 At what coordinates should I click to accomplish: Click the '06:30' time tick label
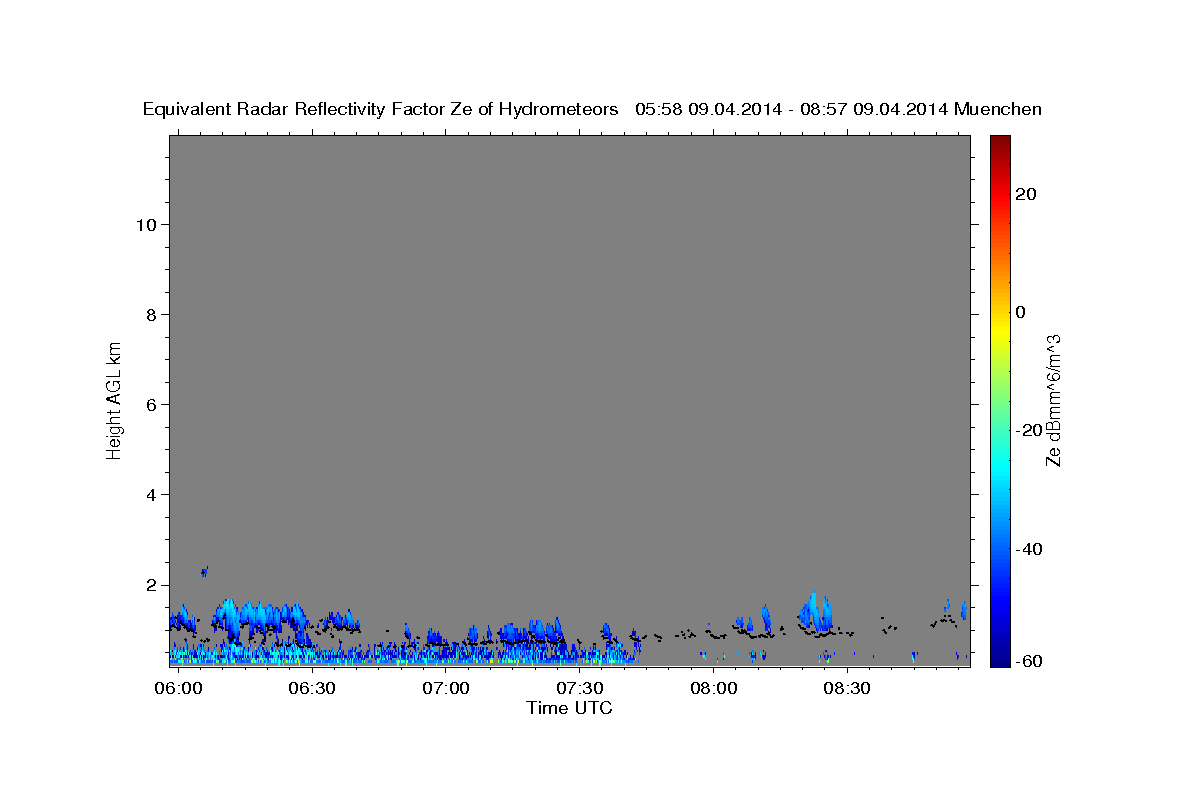pyautogui.click(x=312, y=689)
